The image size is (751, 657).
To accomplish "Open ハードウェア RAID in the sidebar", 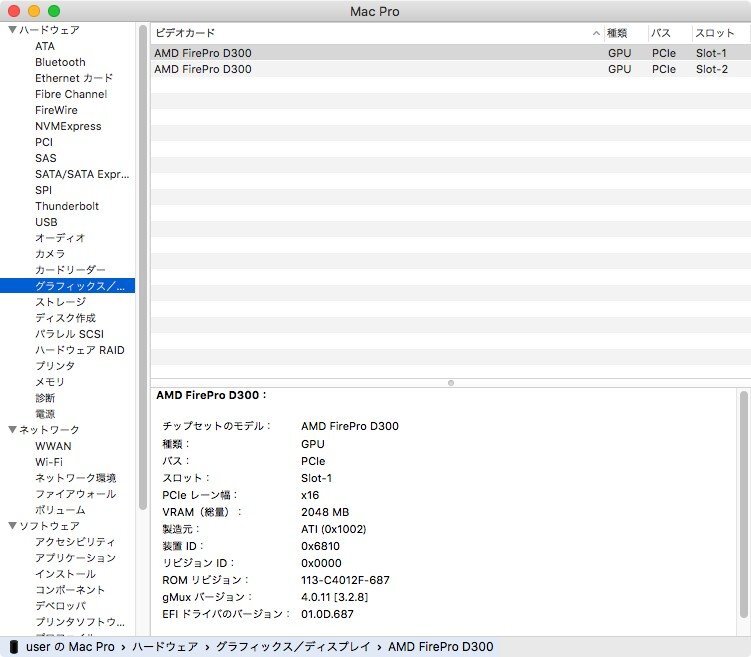I will click(x=80, y=350).
